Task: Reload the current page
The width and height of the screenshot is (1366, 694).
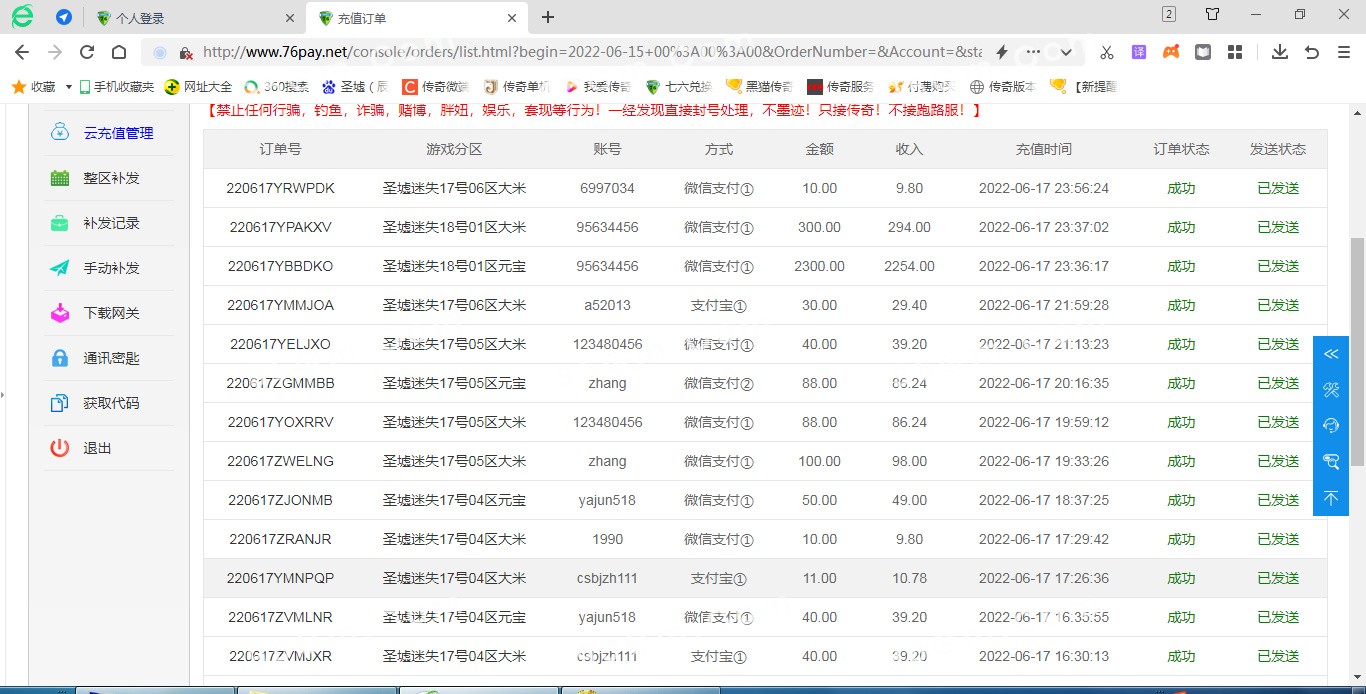Action: [x=87, y=52]
